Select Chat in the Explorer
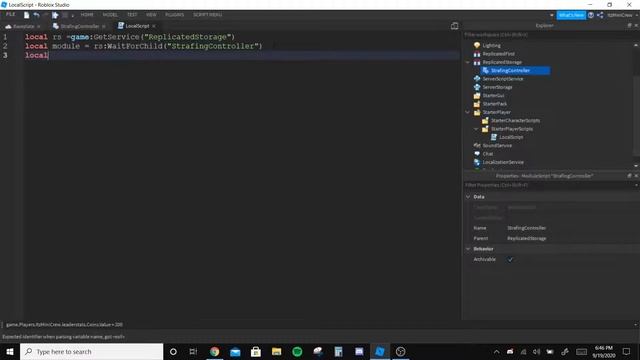Screen dimensions: 640x360 tap(488, 154)
